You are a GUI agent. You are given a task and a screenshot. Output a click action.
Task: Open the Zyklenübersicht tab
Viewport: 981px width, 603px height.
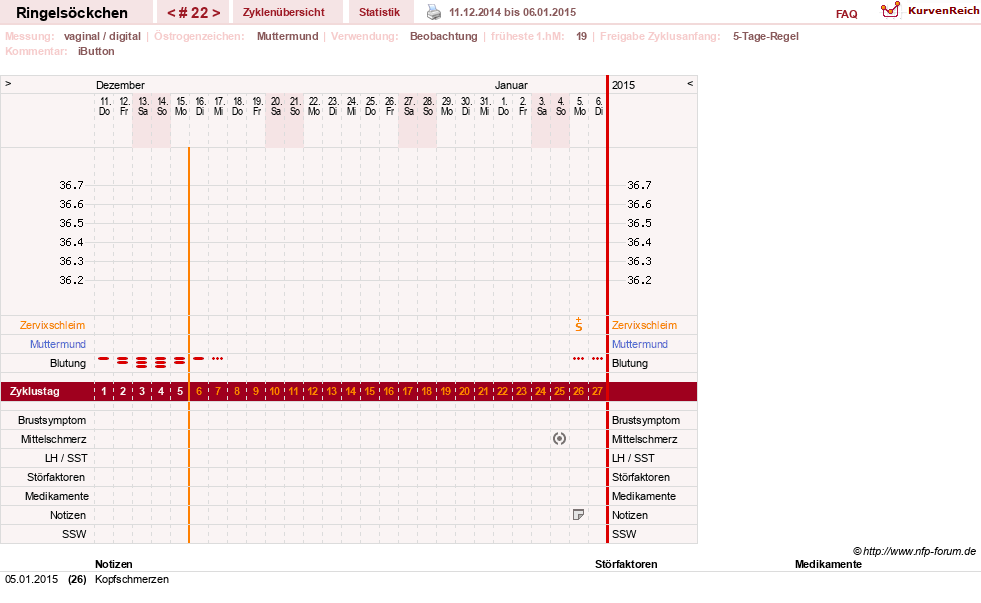coord(283,13)
